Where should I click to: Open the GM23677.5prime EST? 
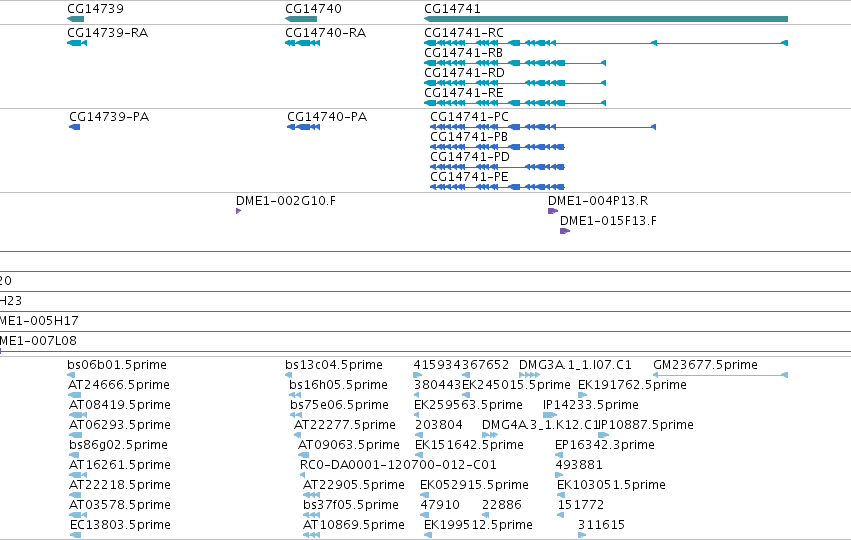tap(706, 365)
